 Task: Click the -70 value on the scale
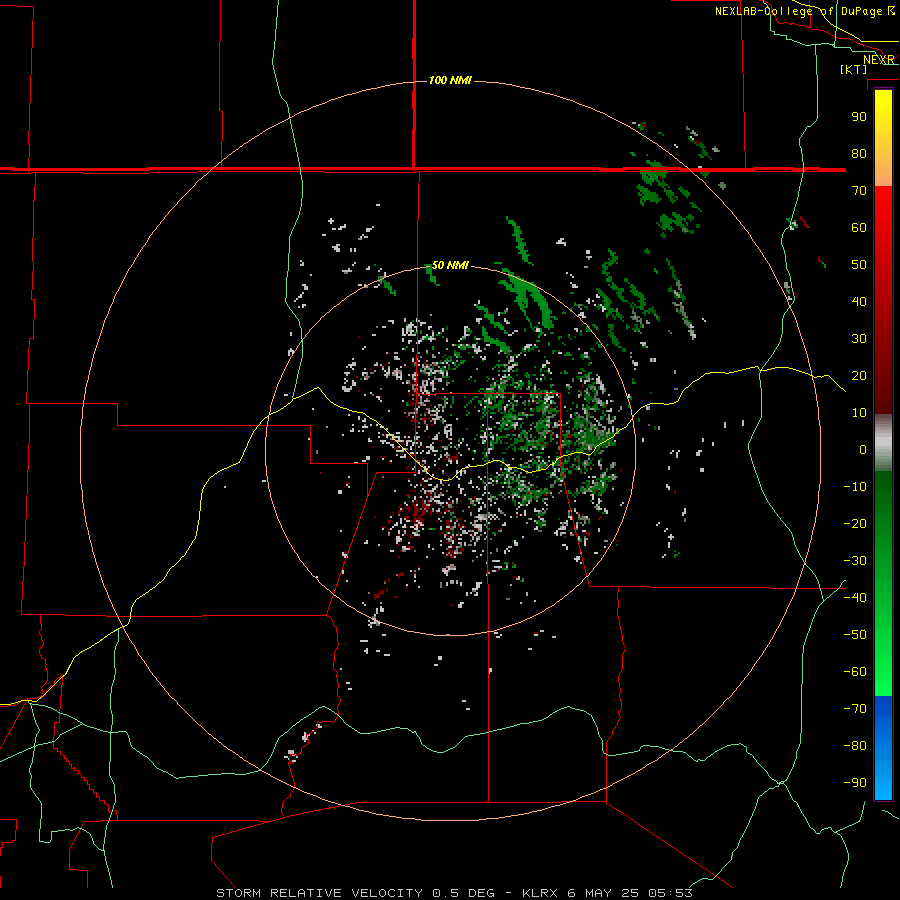pos(855,708)
